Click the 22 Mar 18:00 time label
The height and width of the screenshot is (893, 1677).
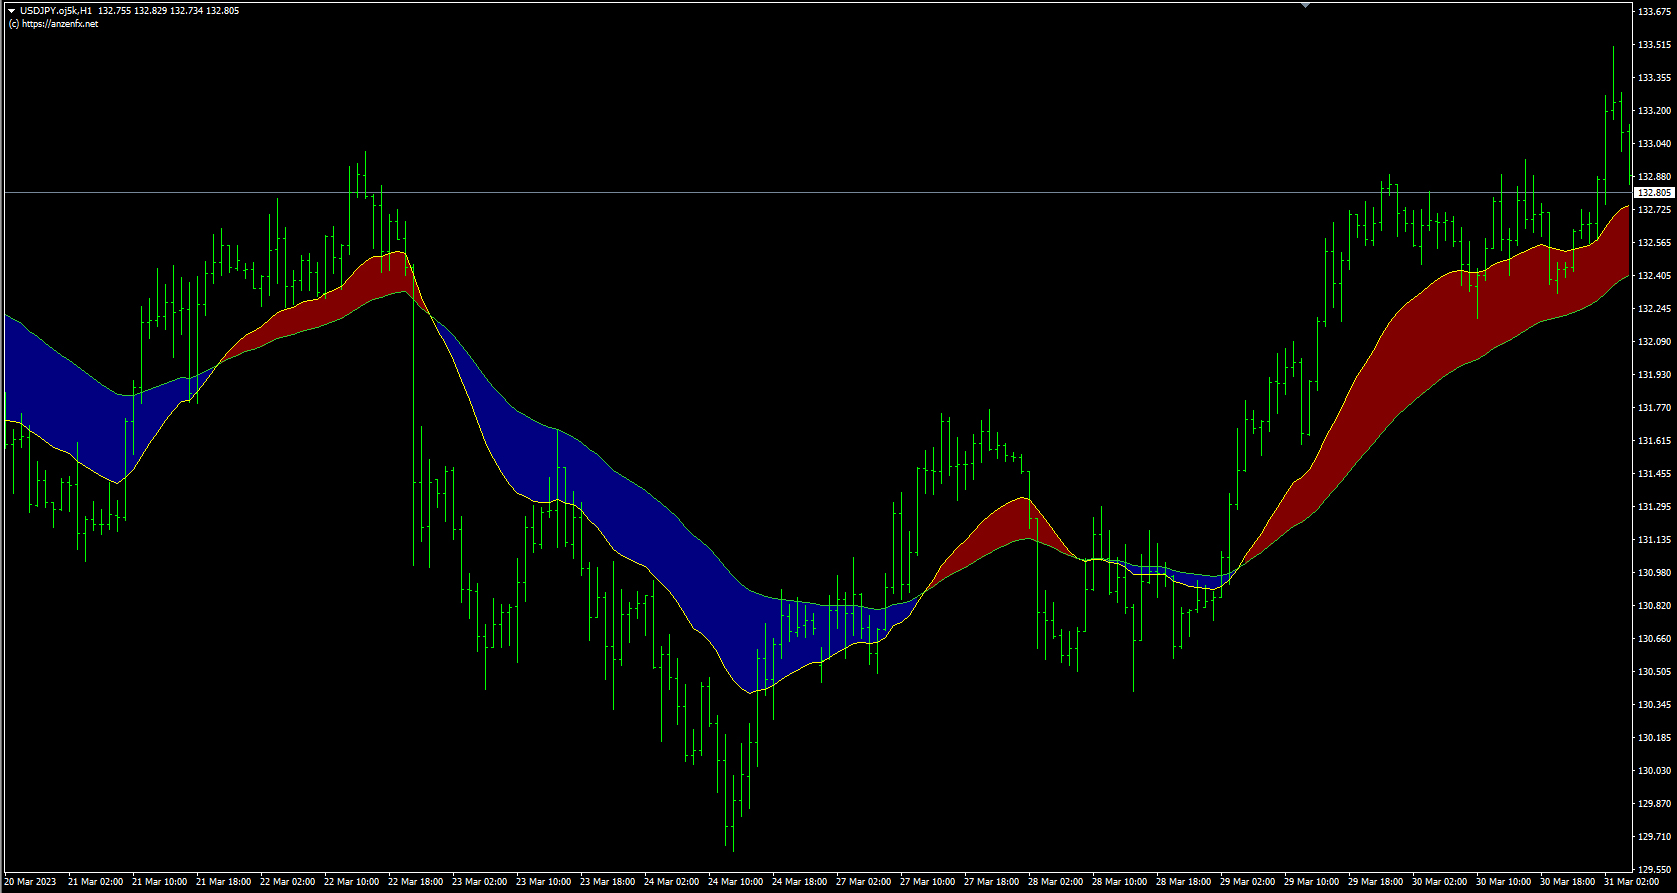tap(415, 882)
